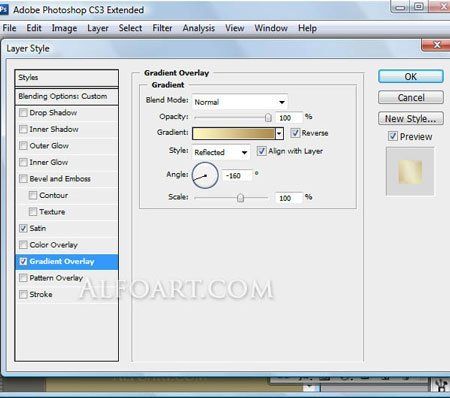The image size is (450, 398).
Task: Open the Edit menu
Action: (34, 28)
